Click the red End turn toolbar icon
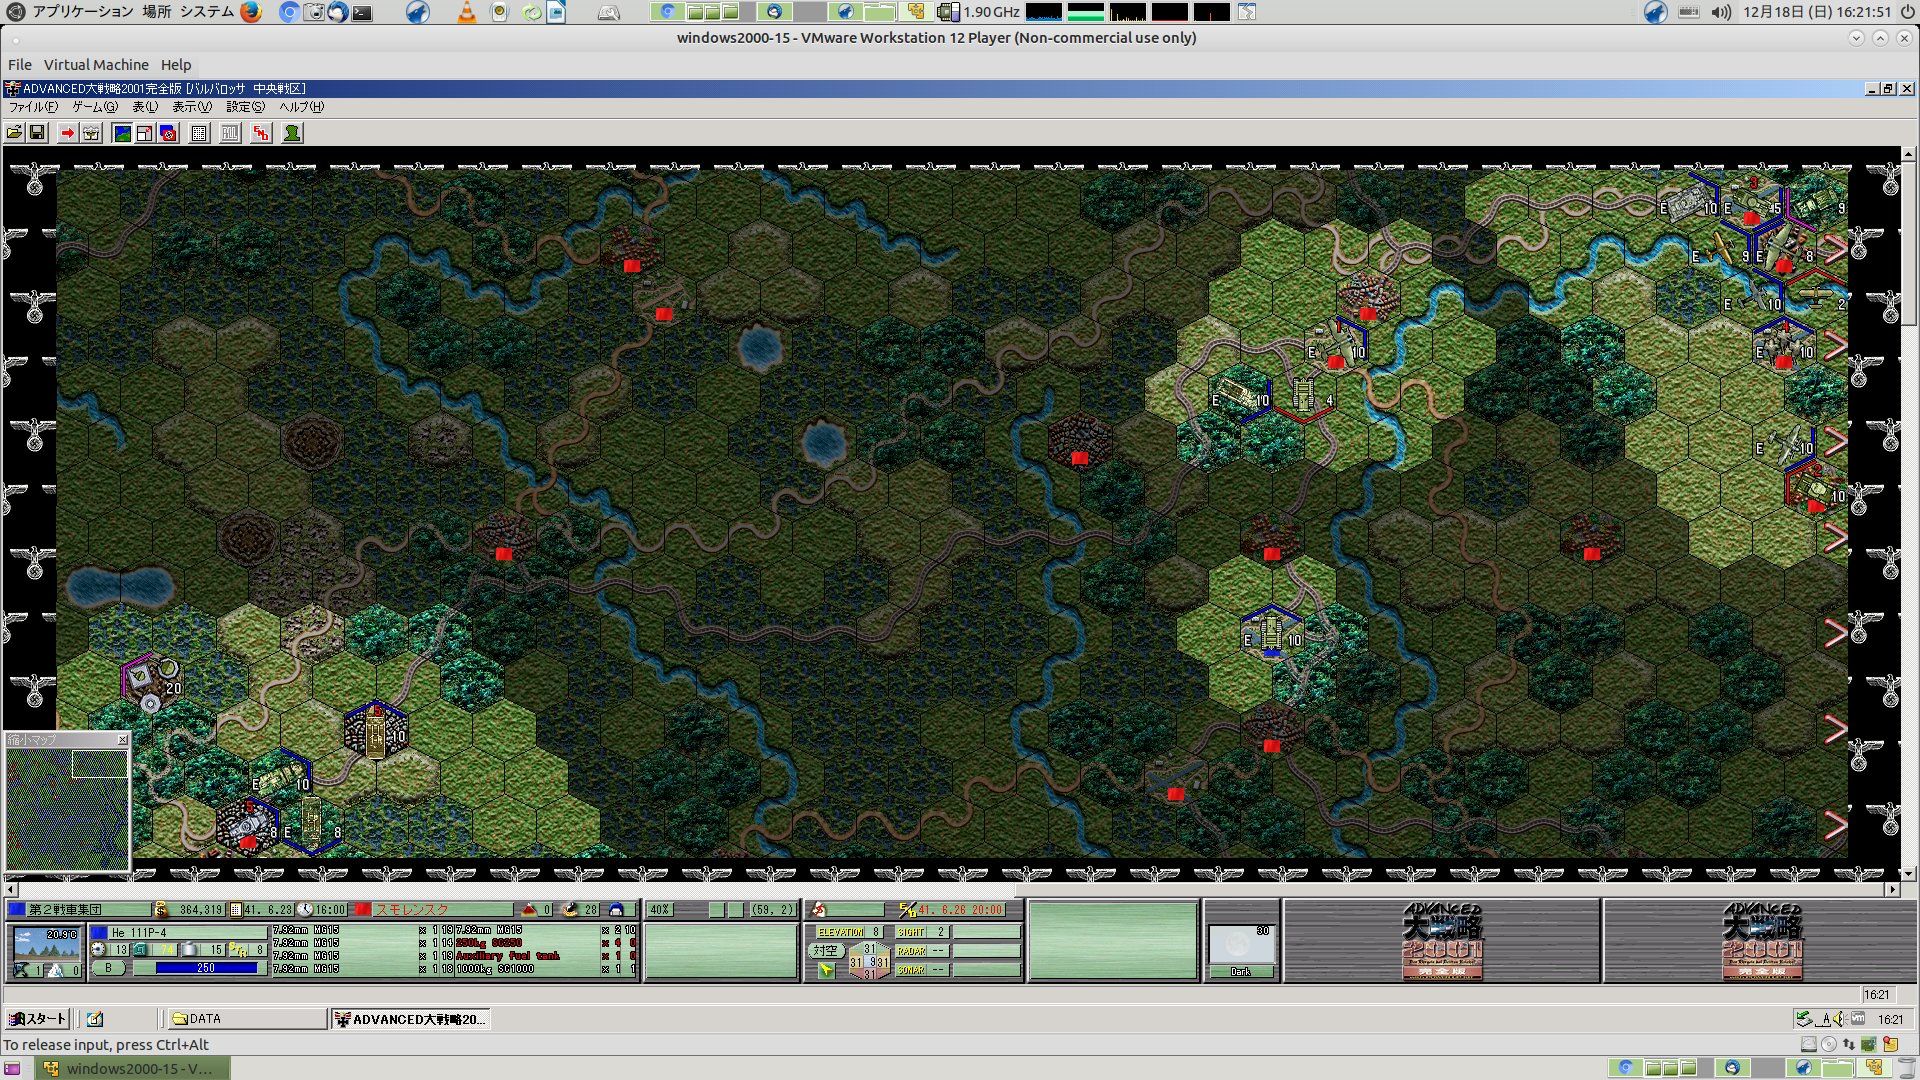The height and width of the screenshot is (1080, 1920). point(261,133)
